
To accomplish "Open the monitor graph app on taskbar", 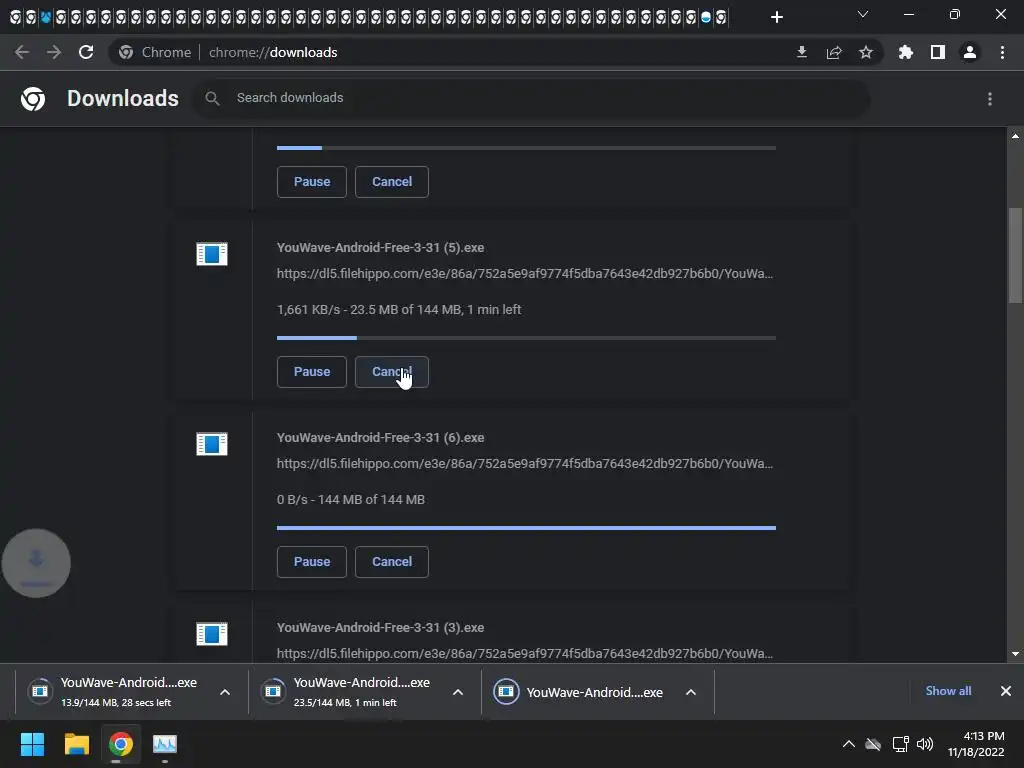I will [x=165, y=744].
